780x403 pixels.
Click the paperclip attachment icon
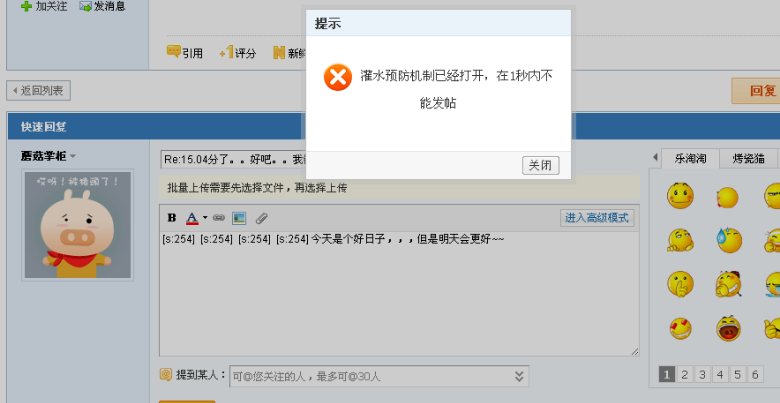(262, 218)
